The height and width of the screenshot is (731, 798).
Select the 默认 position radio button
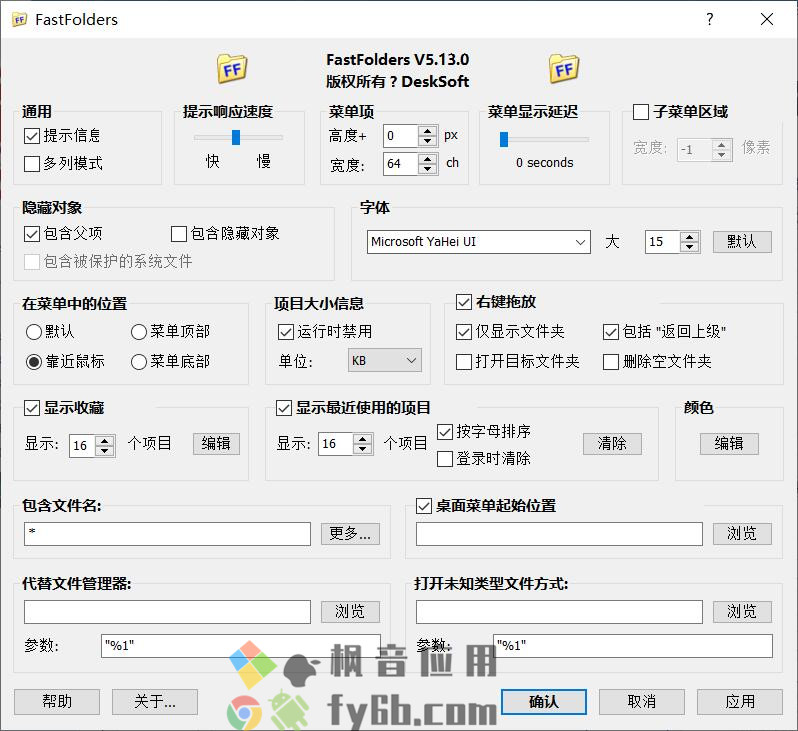[34, 332]
